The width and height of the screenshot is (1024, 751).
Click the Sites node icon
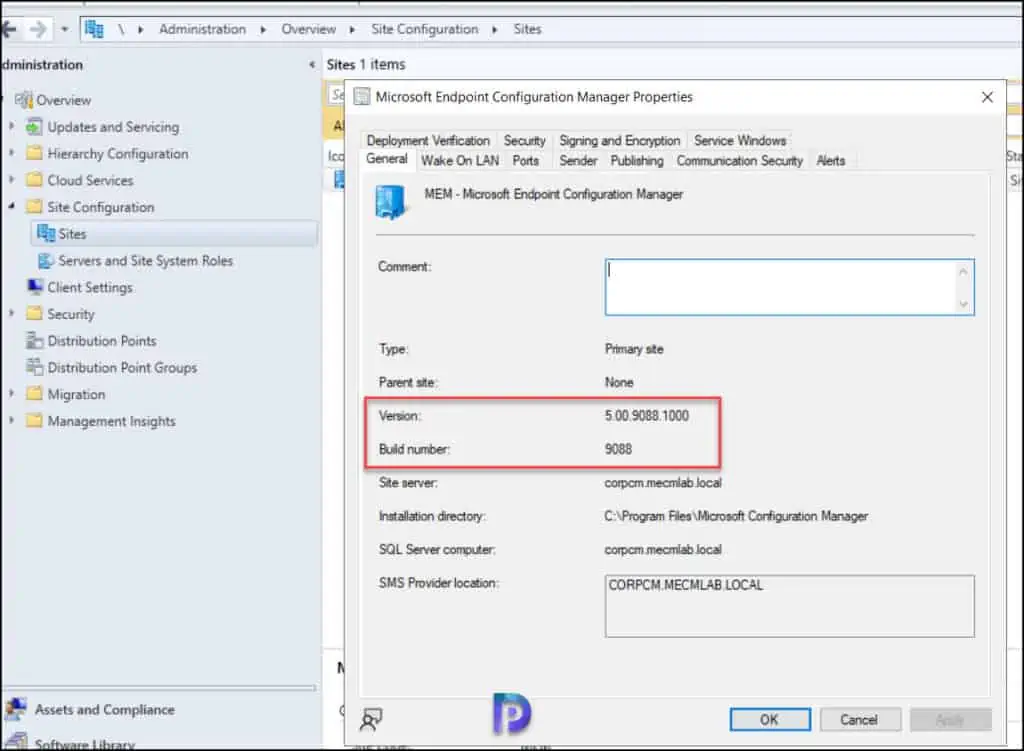(x=46, y=233)
